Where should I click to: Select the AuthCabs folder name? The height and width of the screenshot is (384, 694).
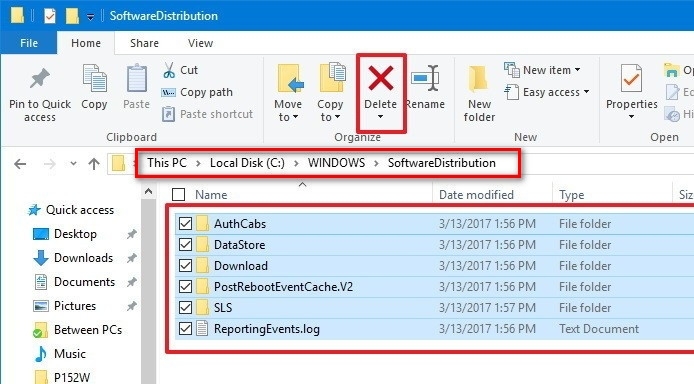pyautogui.click(x=240, y=223)
